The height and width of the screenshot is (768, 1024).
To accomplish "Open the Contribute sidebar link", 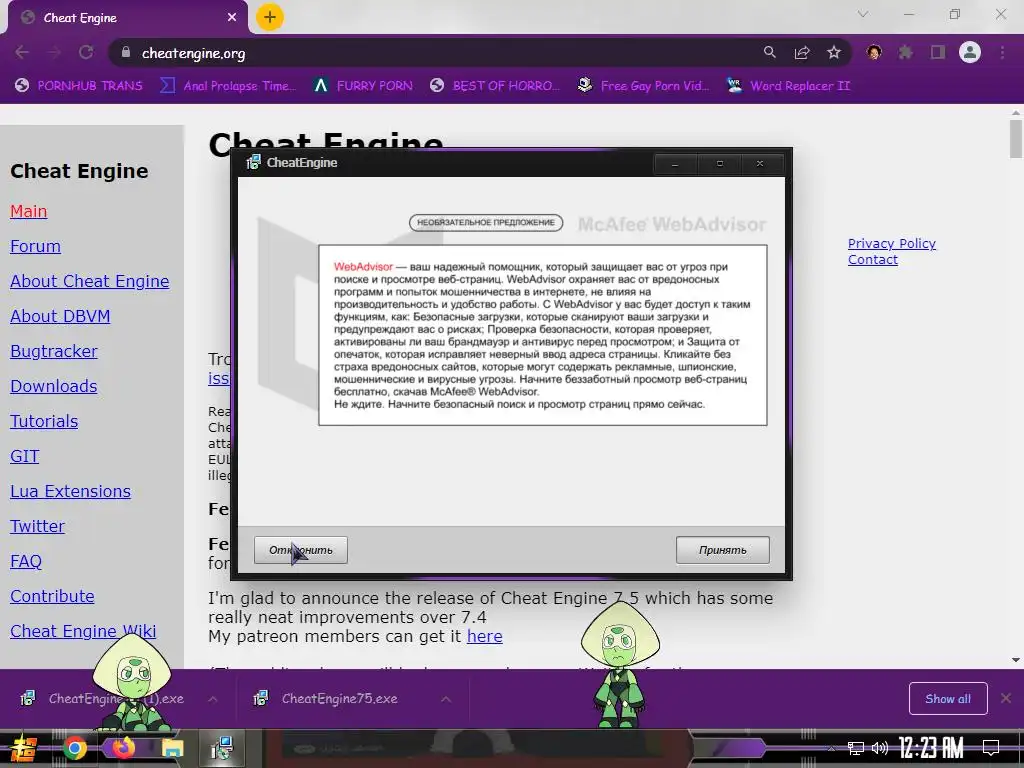I will click(x=52, y=596).
